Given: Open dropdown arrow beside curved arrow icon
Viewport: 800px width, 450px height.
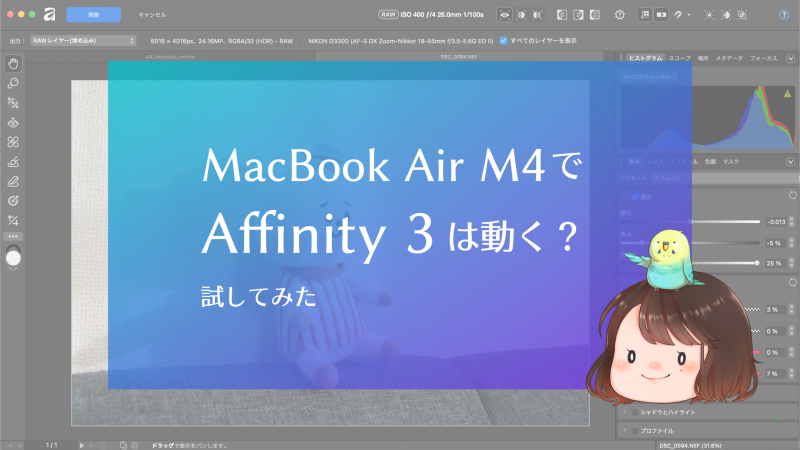Looking at the screenshot, I should click(689, 15).
